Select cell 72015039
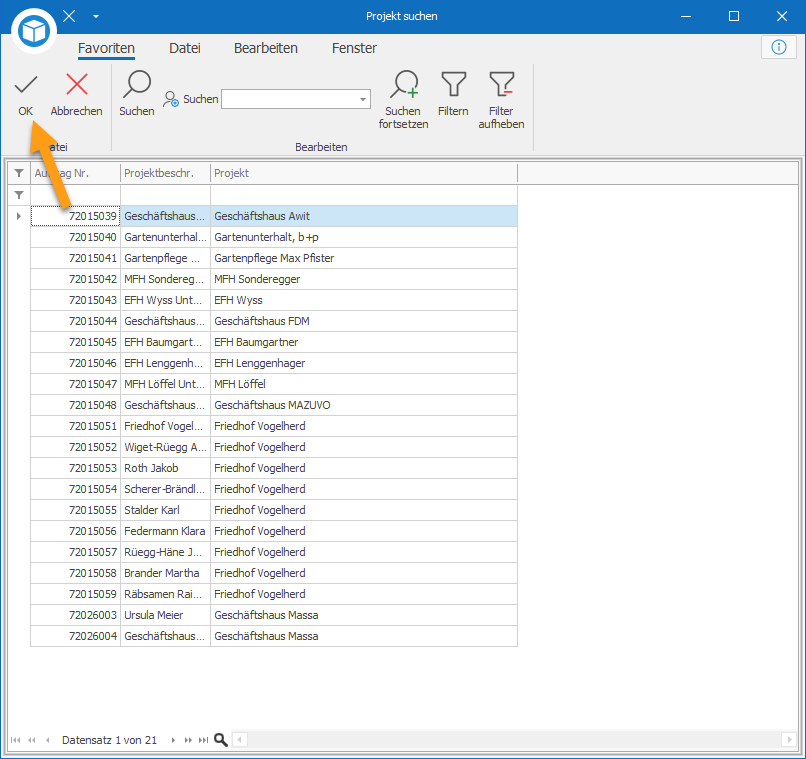 click(x=75, y=216)
